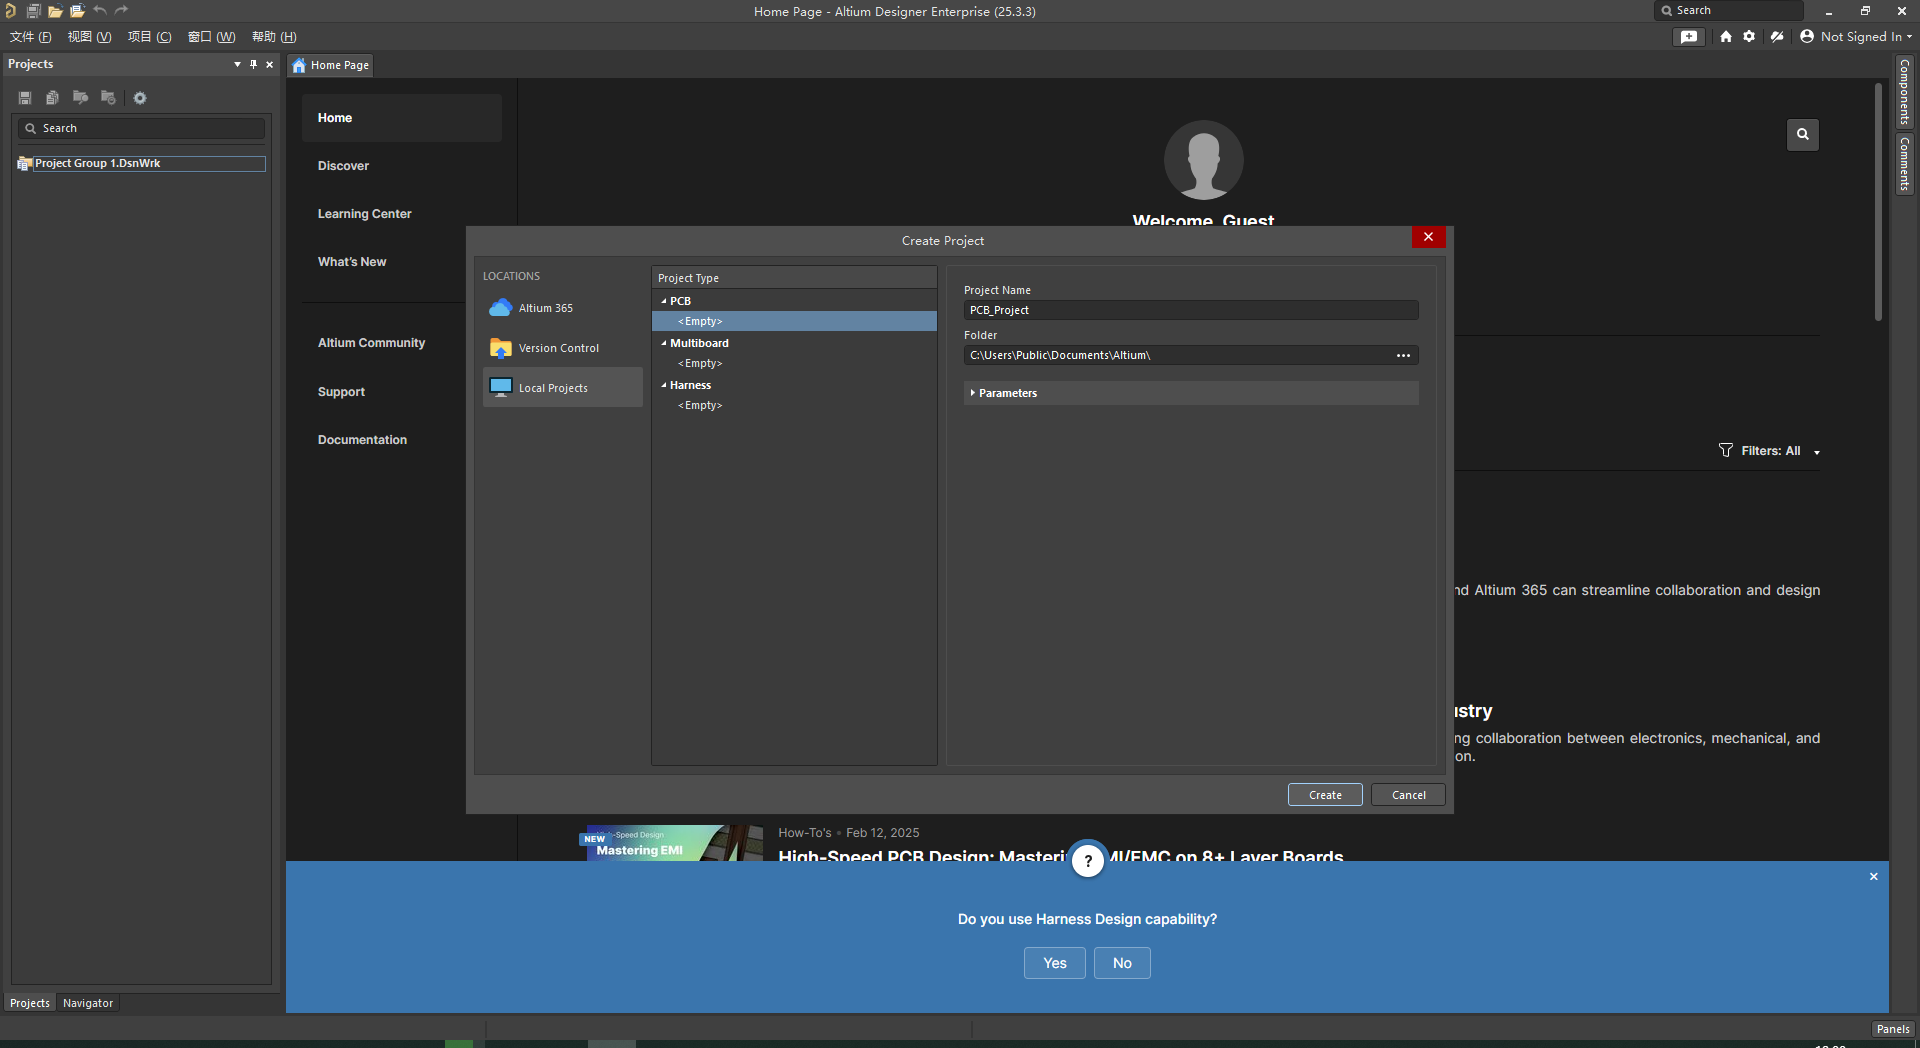Screen dimensions: 1920x1048
Task: Click the magnifier button on the Home page
Action: pos(1803,134)
